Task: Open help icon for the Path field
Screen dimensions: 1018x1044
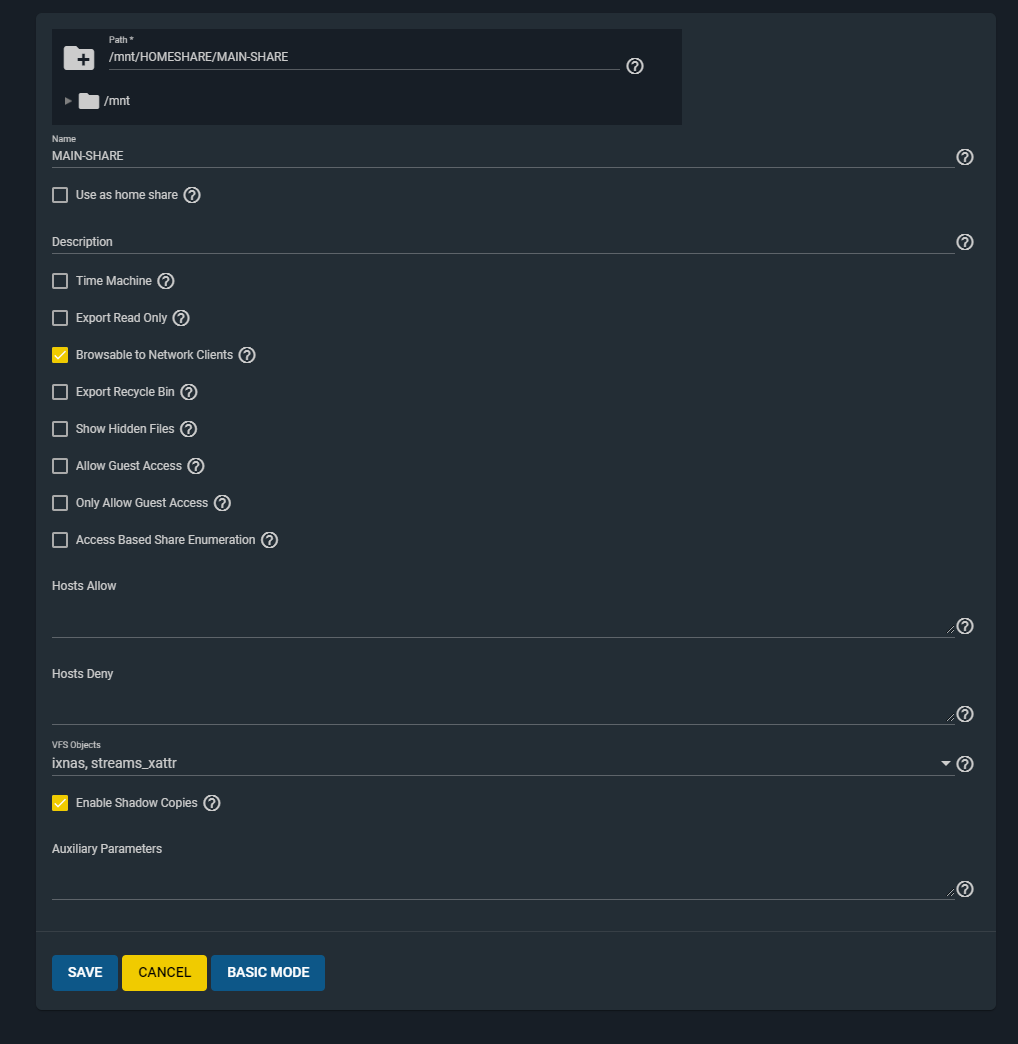Action: point(635,66)
